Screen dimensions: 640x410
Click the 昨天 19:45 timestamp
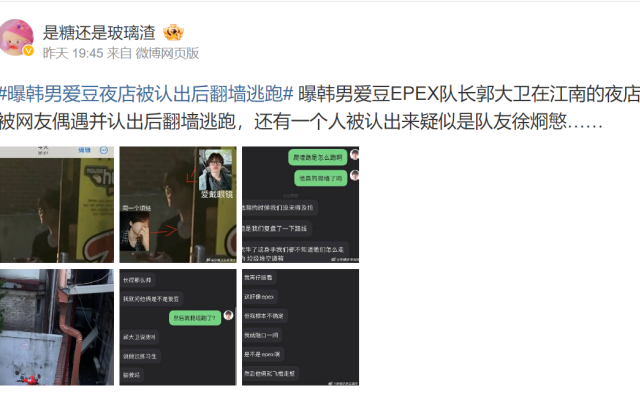coord(73,53)
